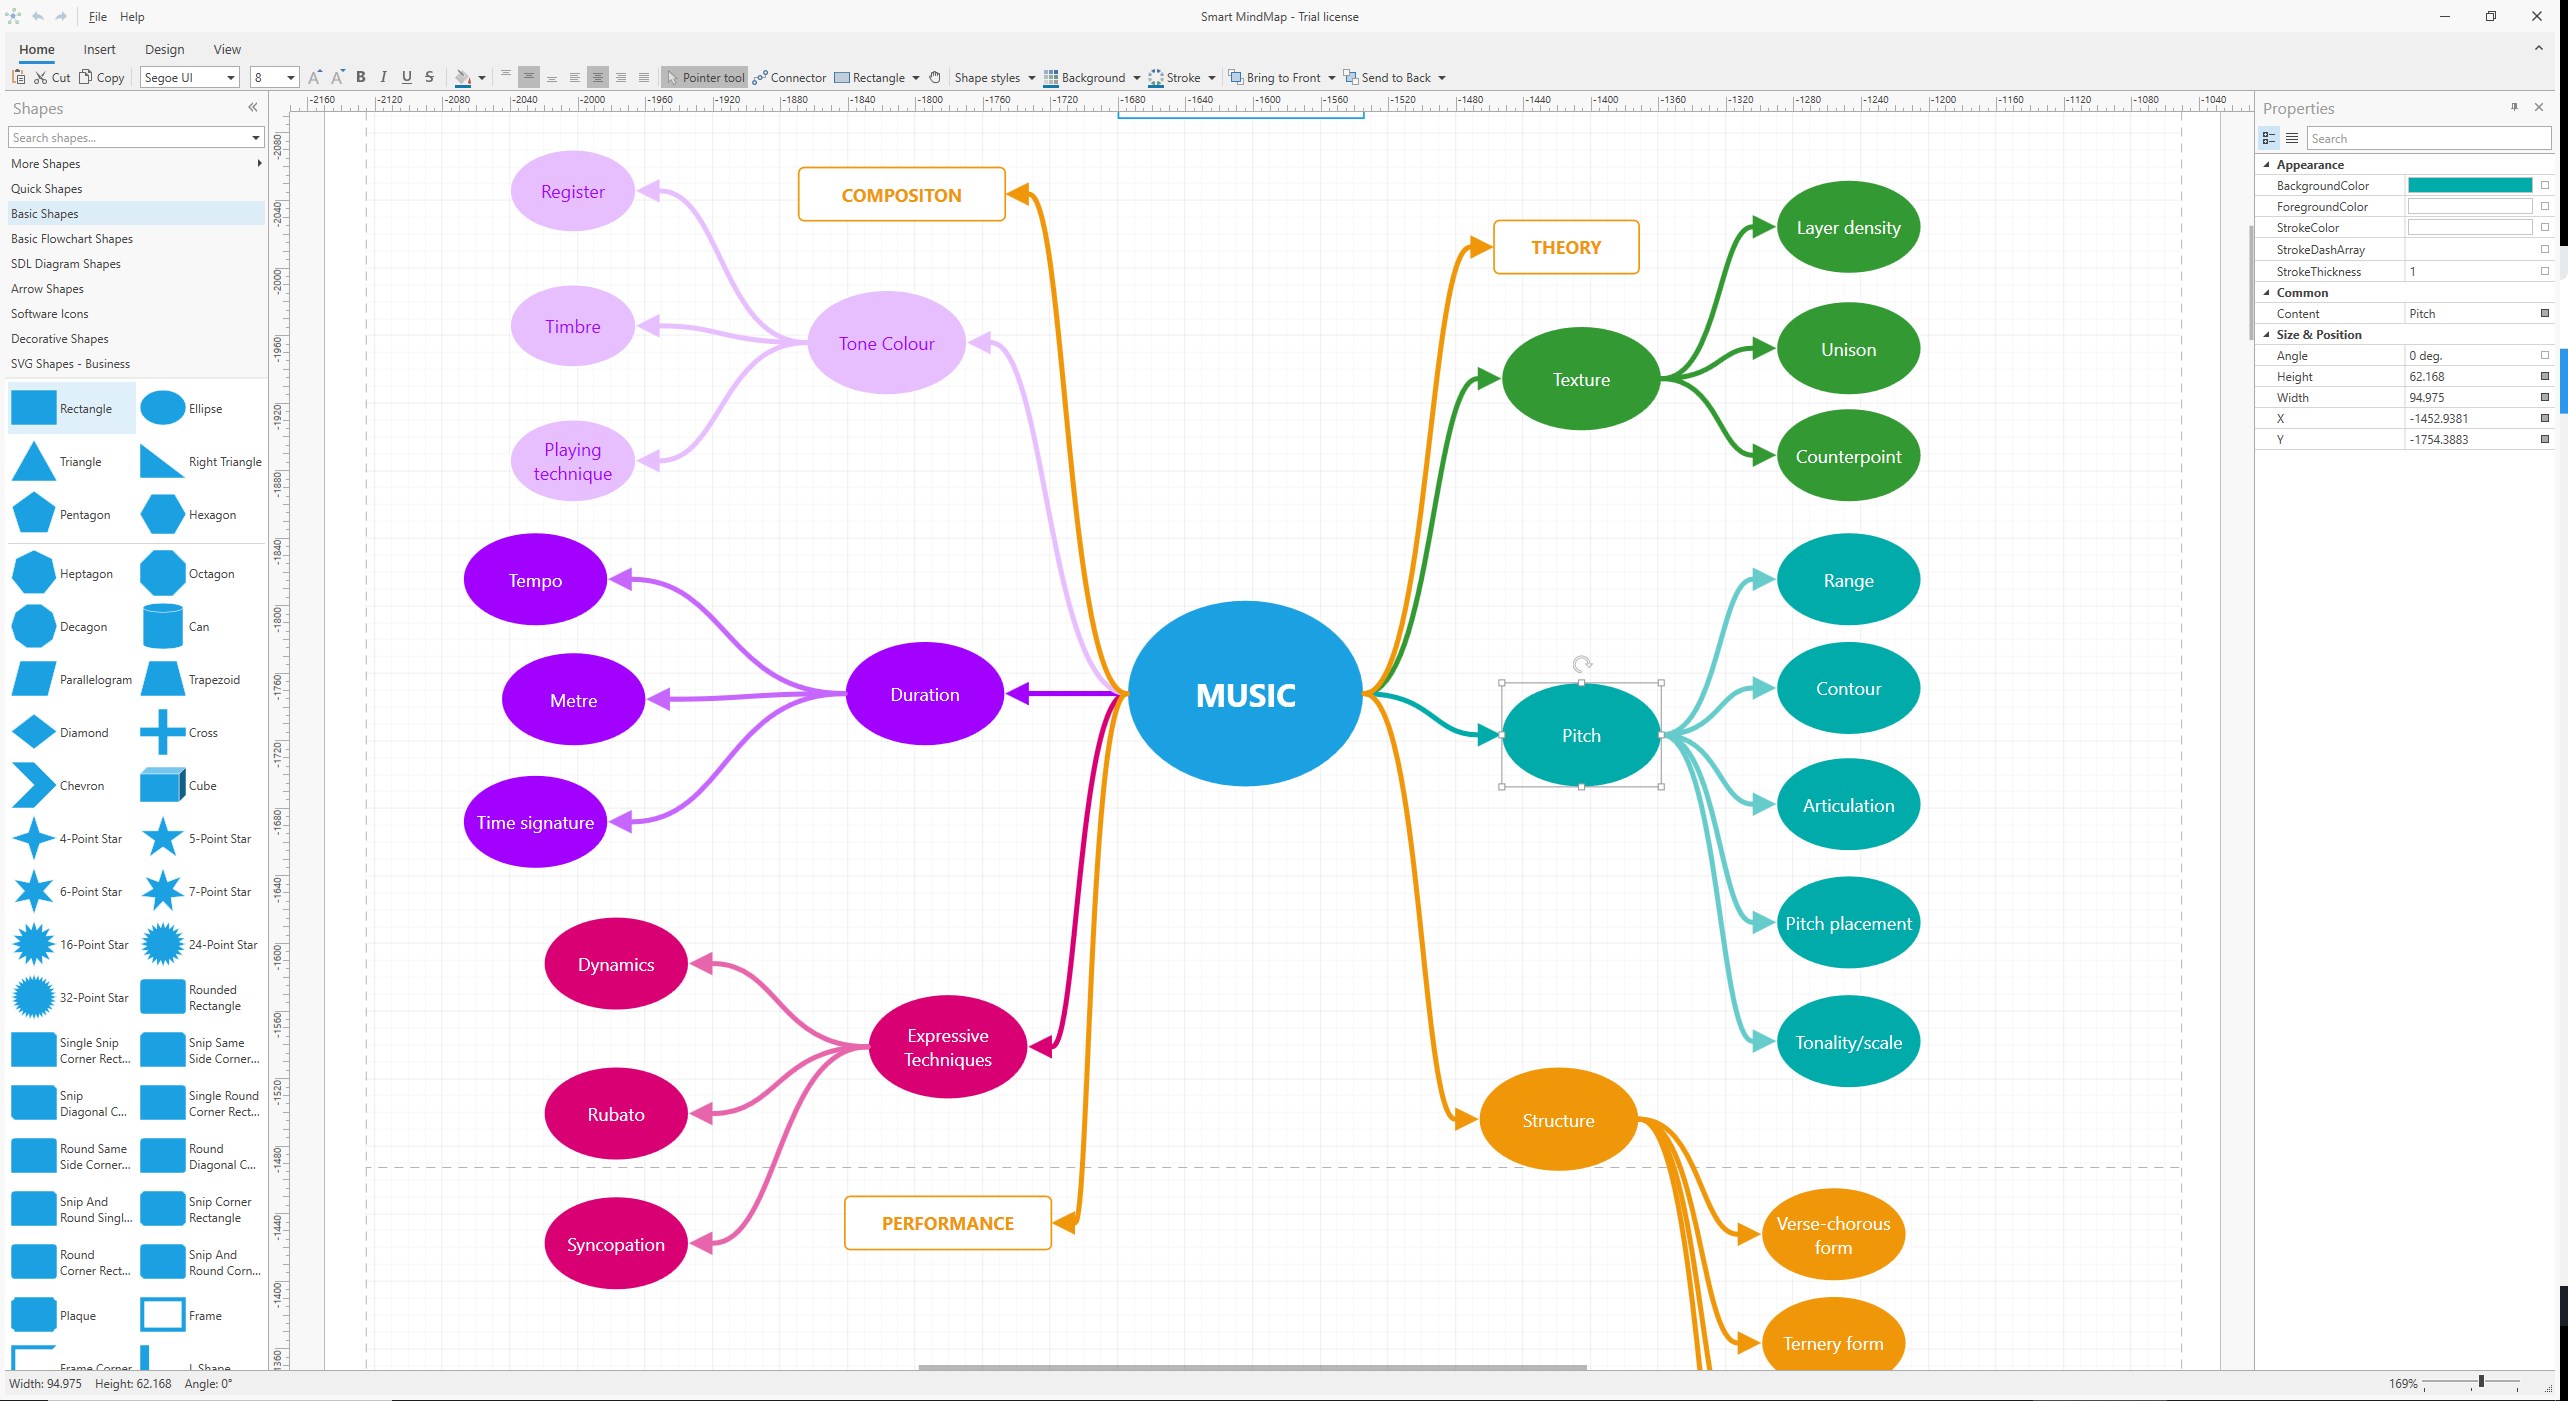2568x1401 pixels.
Task: Open the Design menu tab
Action: tap(162, 48)
